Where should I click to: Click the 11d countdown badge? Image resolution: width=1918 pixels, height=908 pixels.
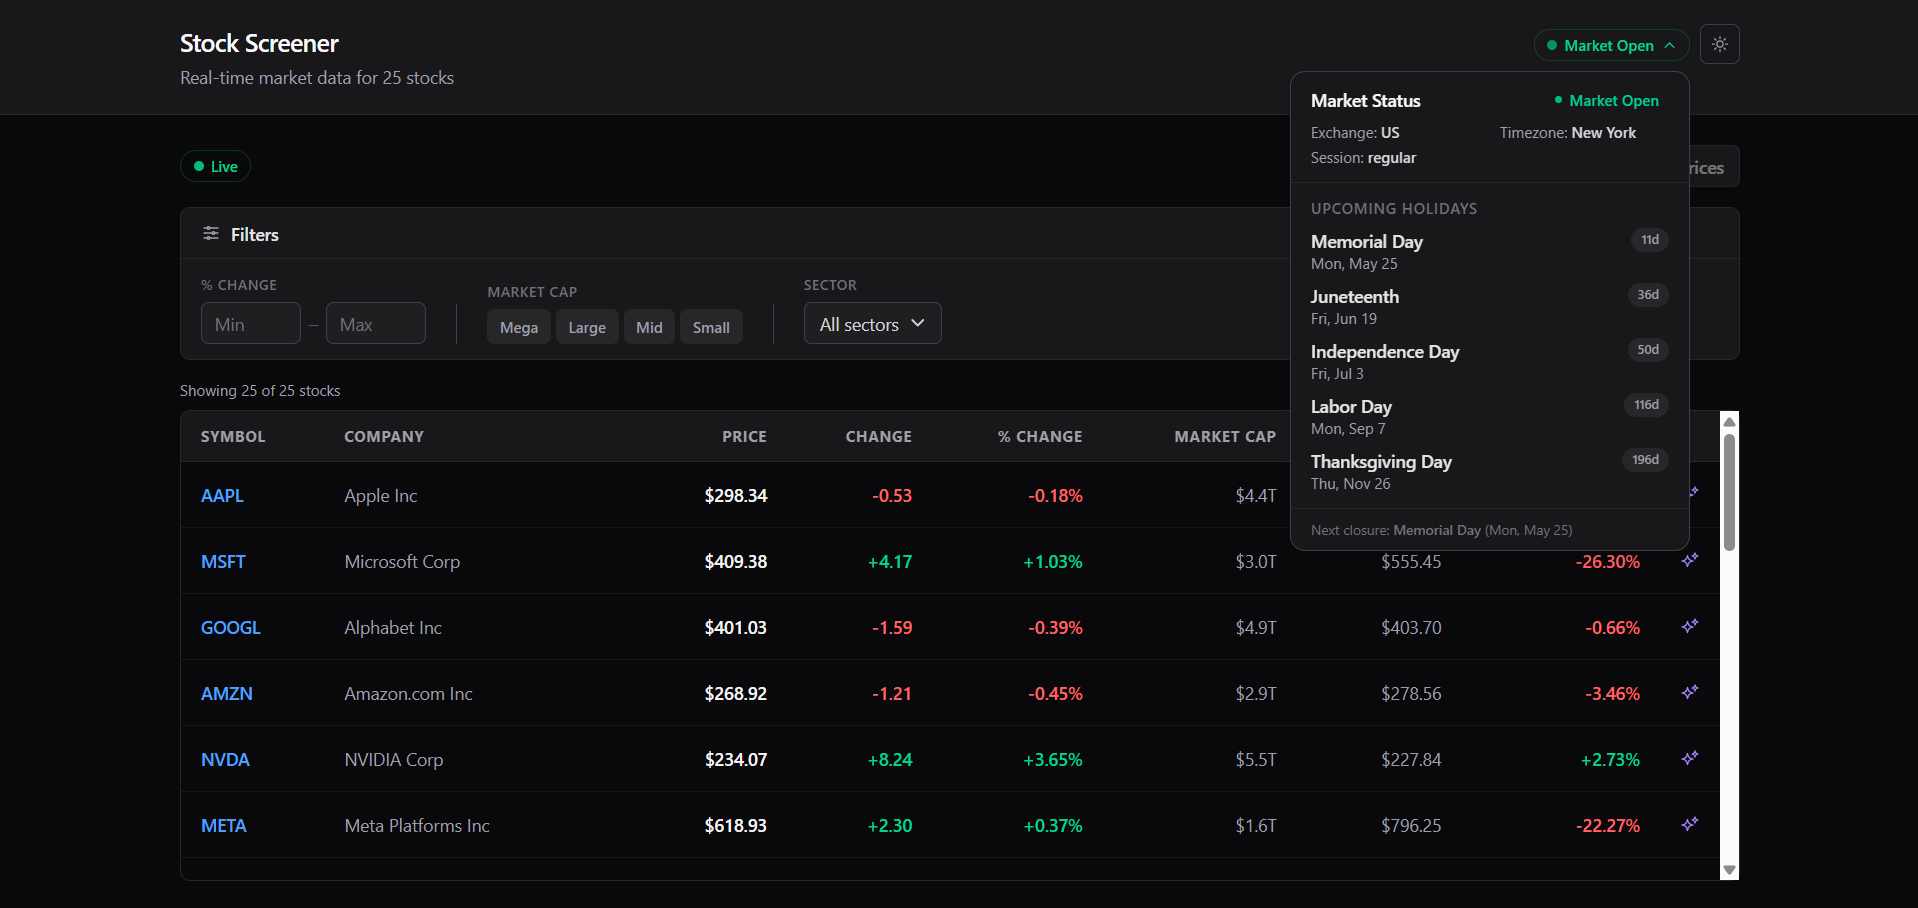tap(1650, 240)
